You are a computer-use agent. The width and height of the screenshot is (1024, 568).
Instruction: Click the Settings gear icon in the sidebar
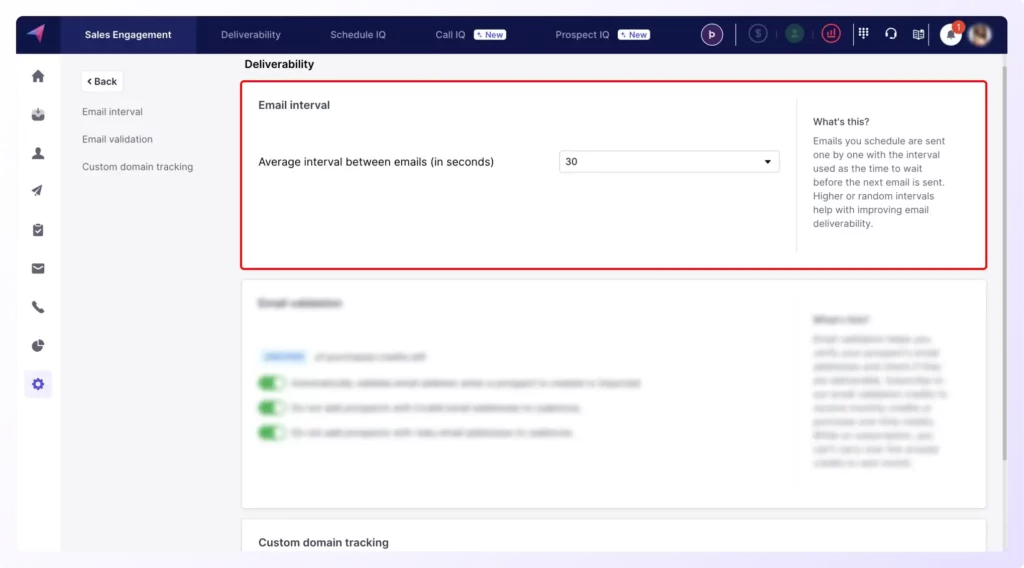[x=38, y=384]
